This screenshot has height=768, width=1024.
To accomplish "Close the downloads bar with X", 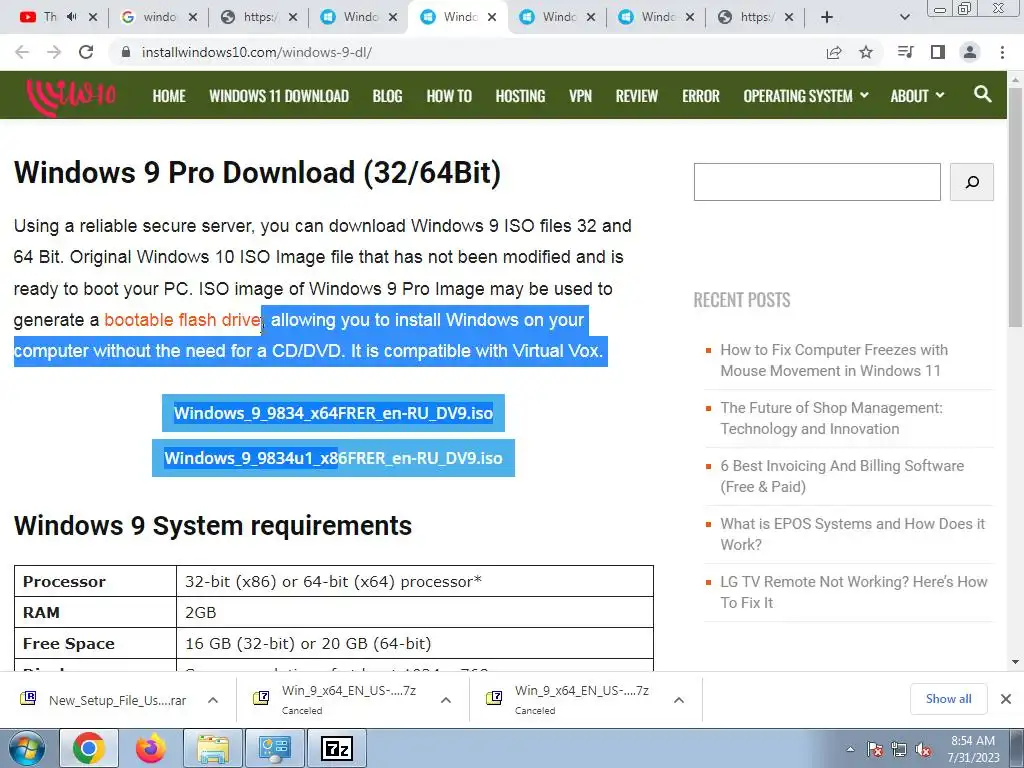I will 1006,699.
